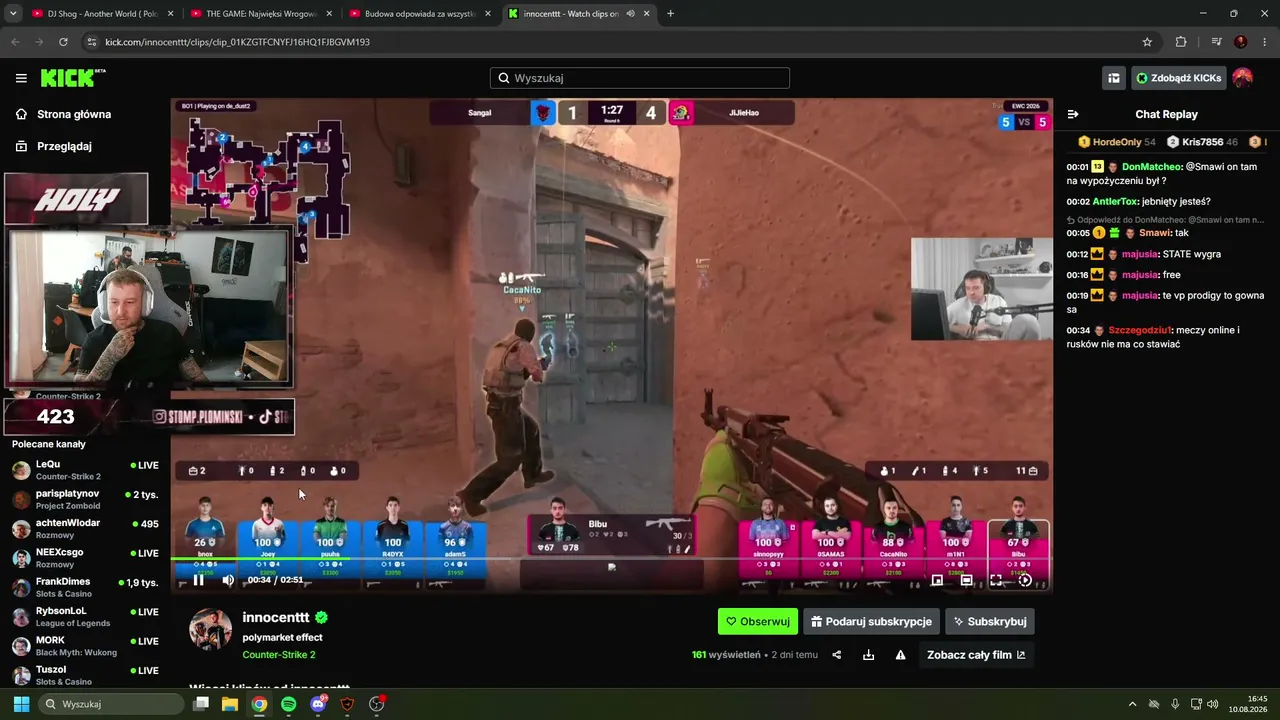Click the Smawi chat username
The width and height of the screenshot is (1280, 720).
(1155, 233)
